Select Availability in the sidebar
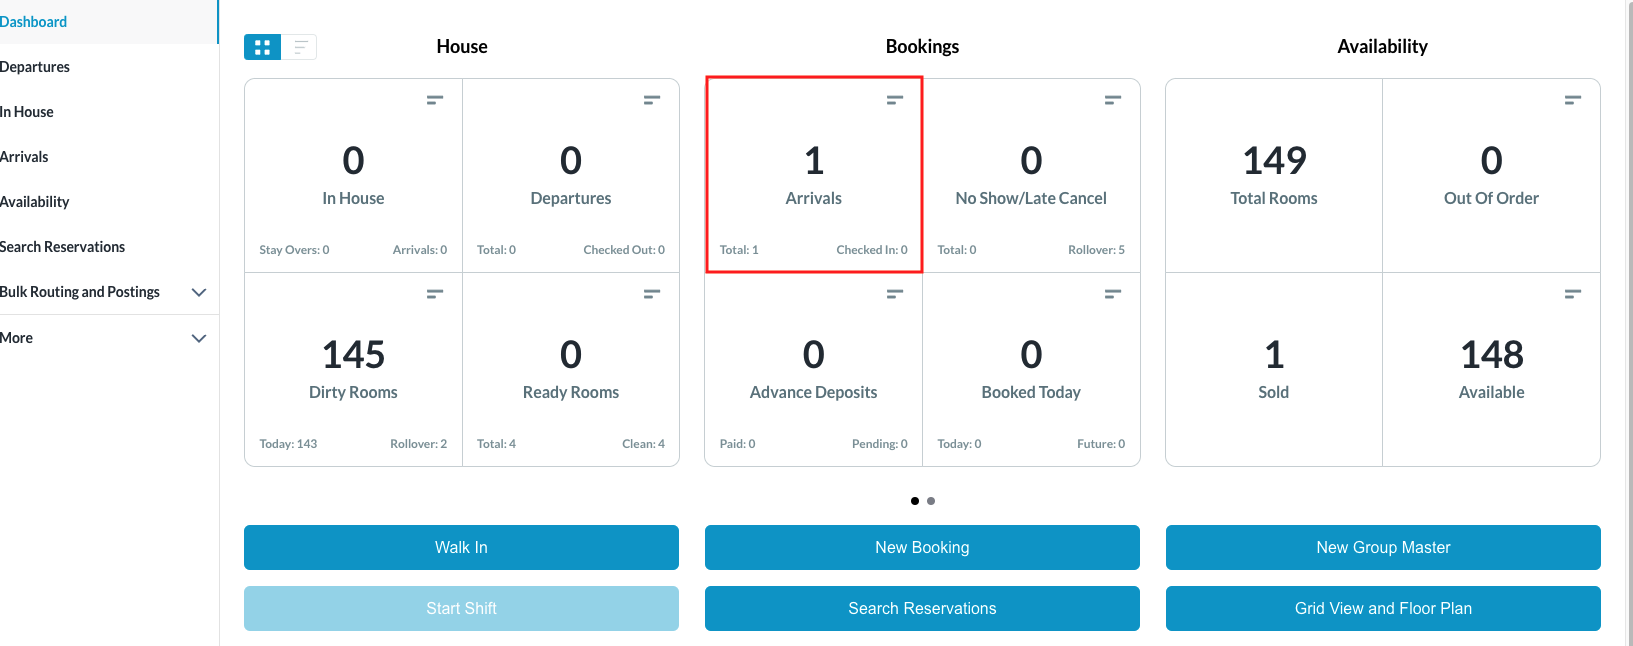1633x646 pixels. coord(35,202)
